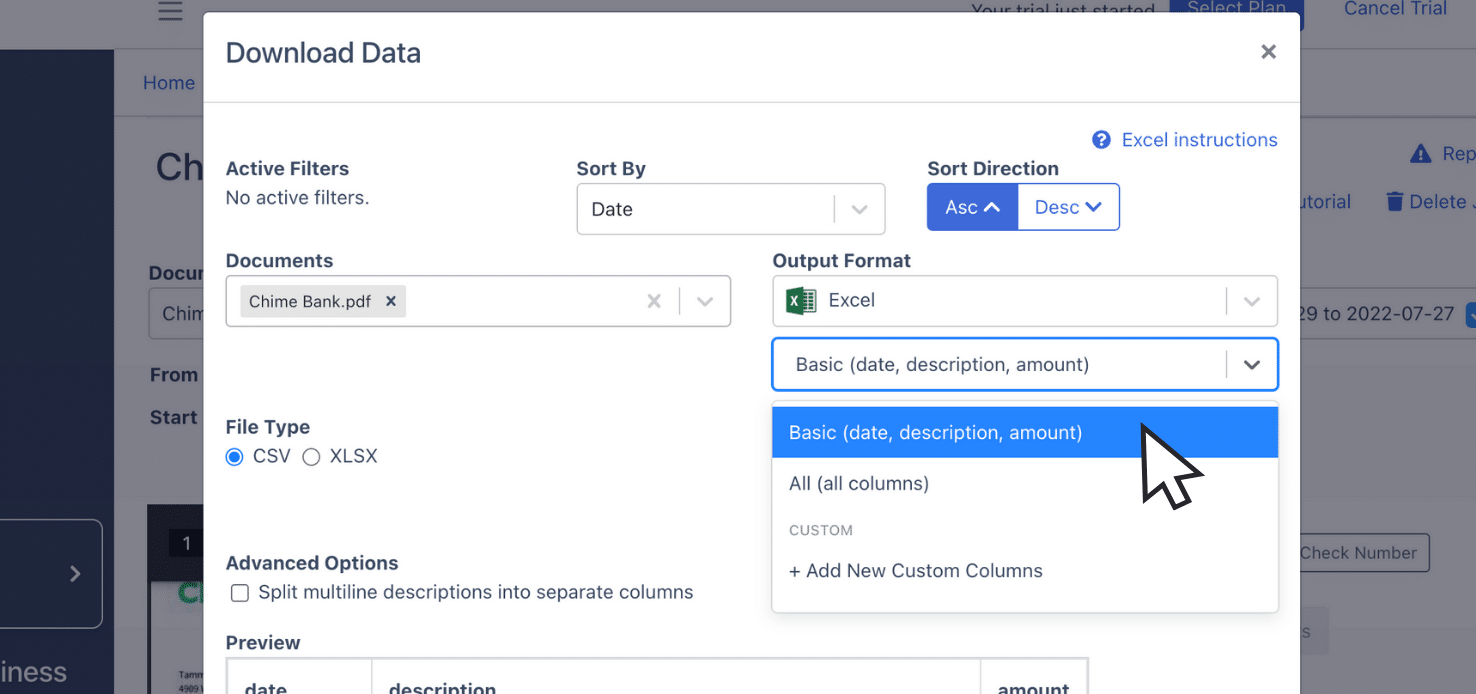1476x694 pixels.
Task: Remove the Chime Bank.pdf document chip
Action: (x=391, y=300)
